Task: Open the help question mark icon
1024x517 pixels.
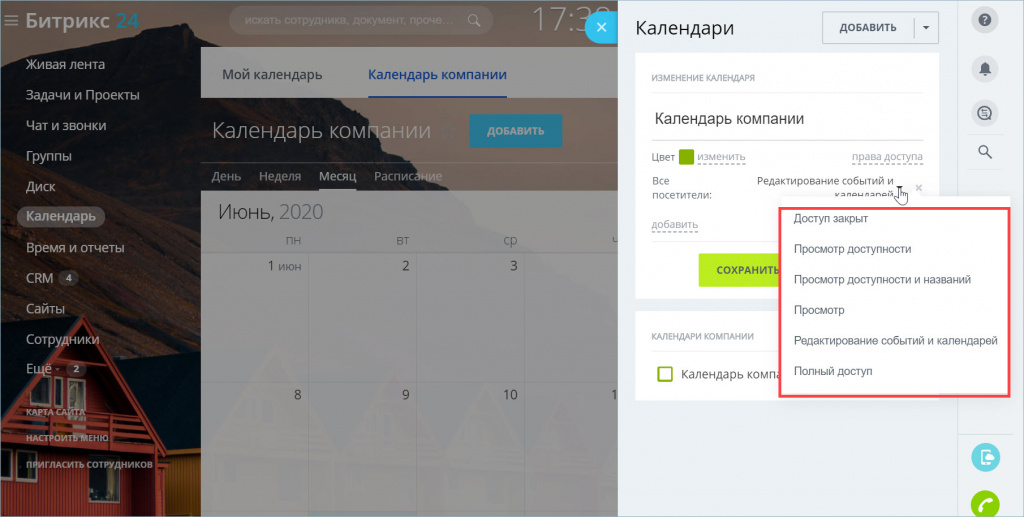Action: click(985, 20)
